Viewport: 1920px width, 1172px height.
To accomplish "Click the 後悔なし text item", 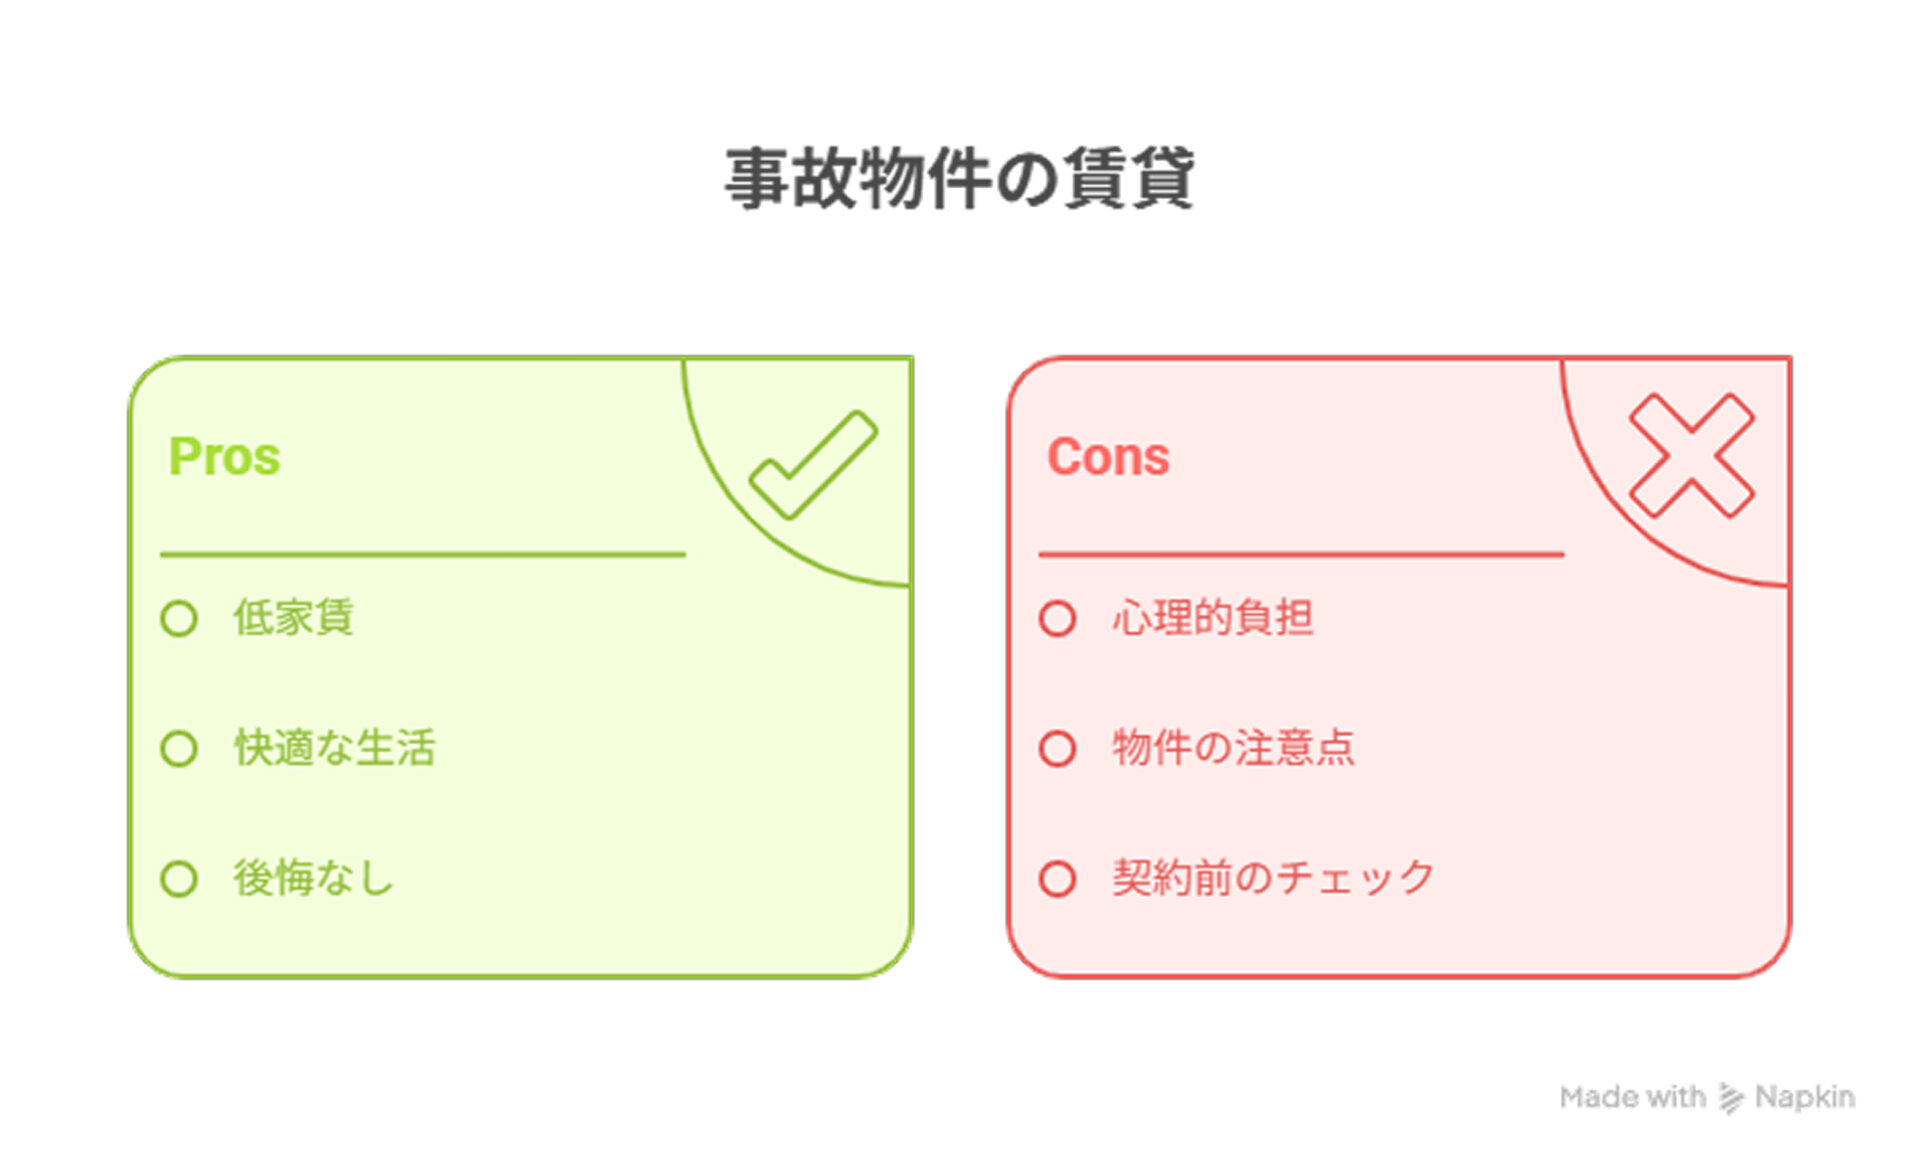I will (x=313, y=878).
